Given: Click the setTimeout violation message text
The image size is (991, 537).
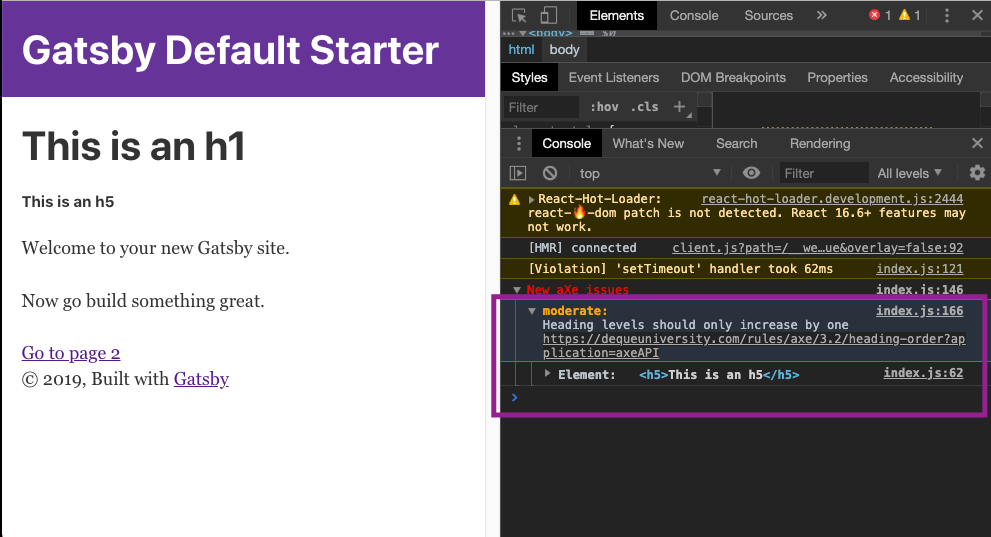Looking at the screenshot, I should (x=680, y=268).
